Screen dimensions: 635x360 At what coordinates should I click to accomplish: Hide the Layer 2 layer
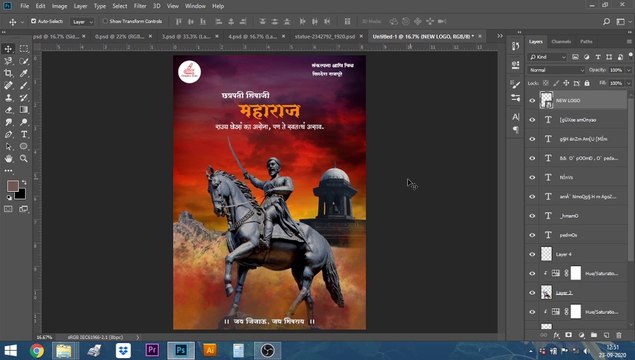click(532, 293)
